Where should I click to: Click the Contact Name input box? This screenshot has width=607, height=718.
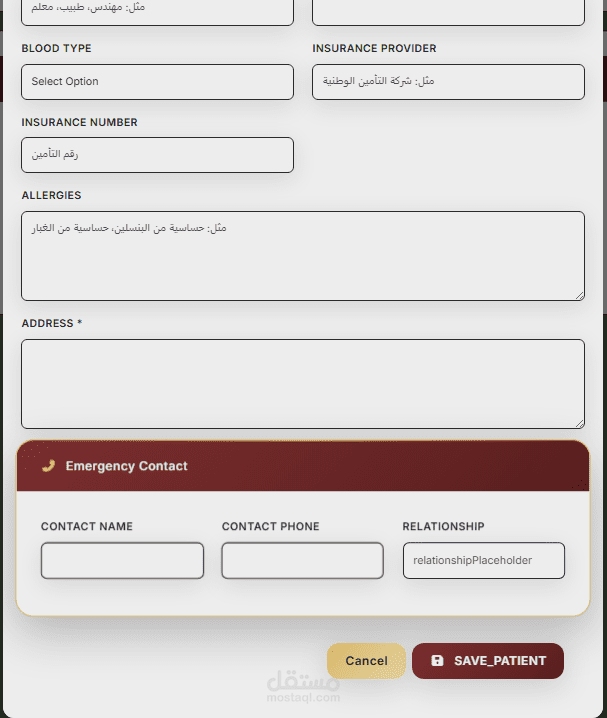pyautogui.click(x=122, y=561)
